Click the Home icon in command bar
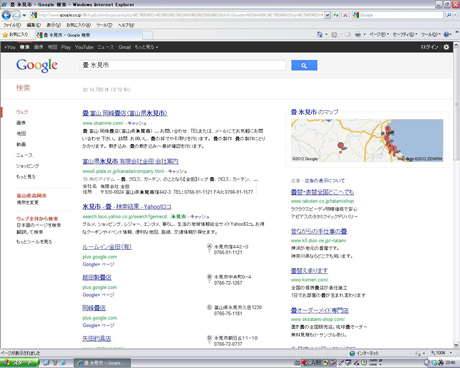Viewport: 460px width, 368px height. tap(320, 34)
